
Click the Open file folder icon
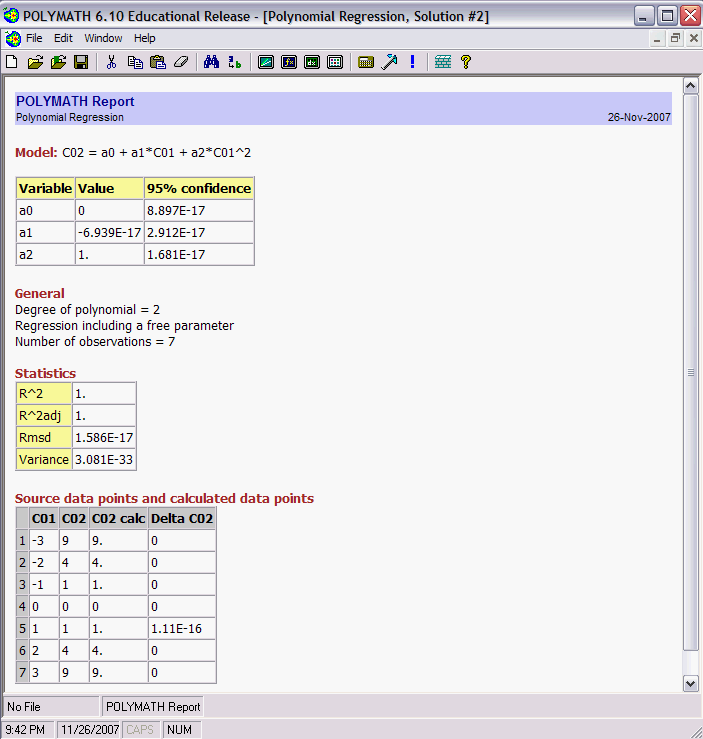[35, 62]
